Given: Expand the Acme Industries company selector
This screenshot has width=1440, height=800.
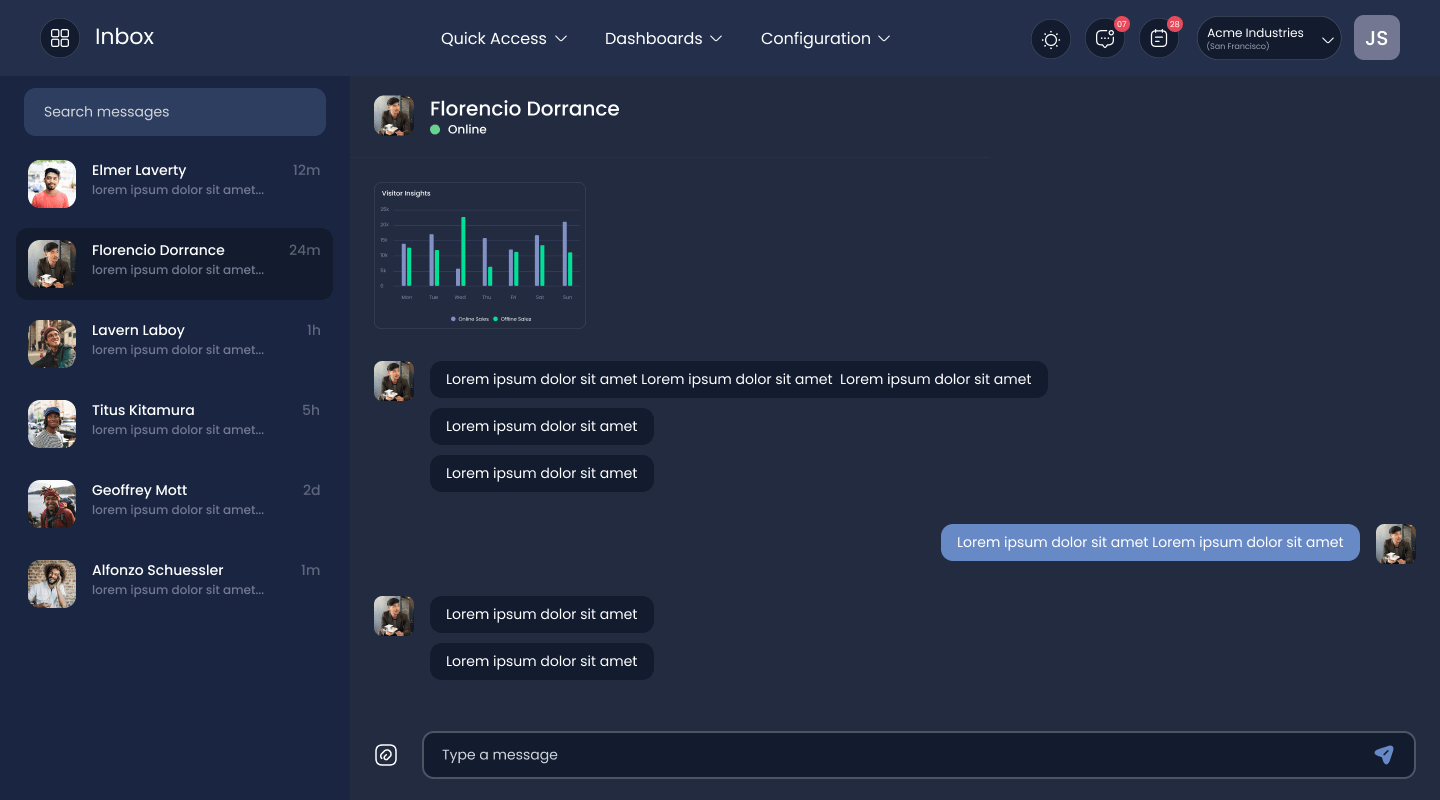Looking at the screenshot, I should pos(1269,38).
